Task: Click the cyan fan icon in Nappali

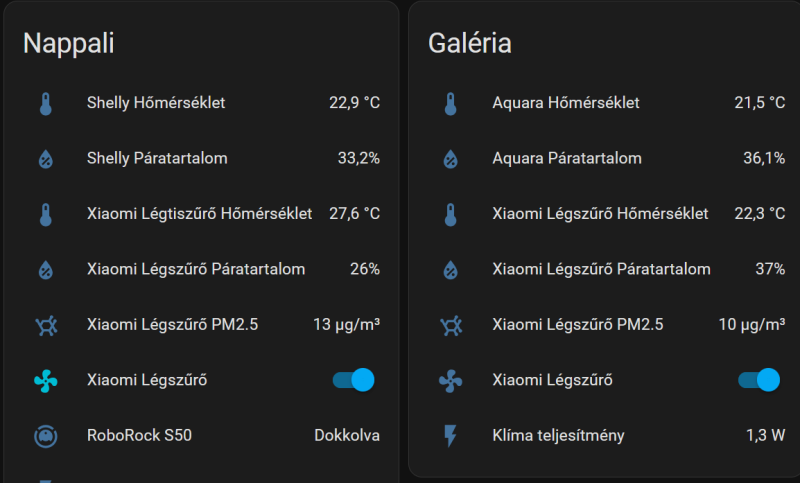Action: [46, 381]
